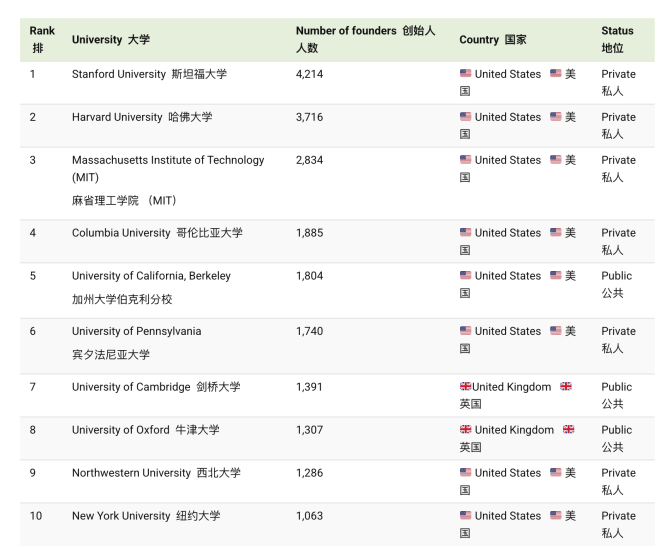
Task: Click the Country column header
Action: point(493,40)
